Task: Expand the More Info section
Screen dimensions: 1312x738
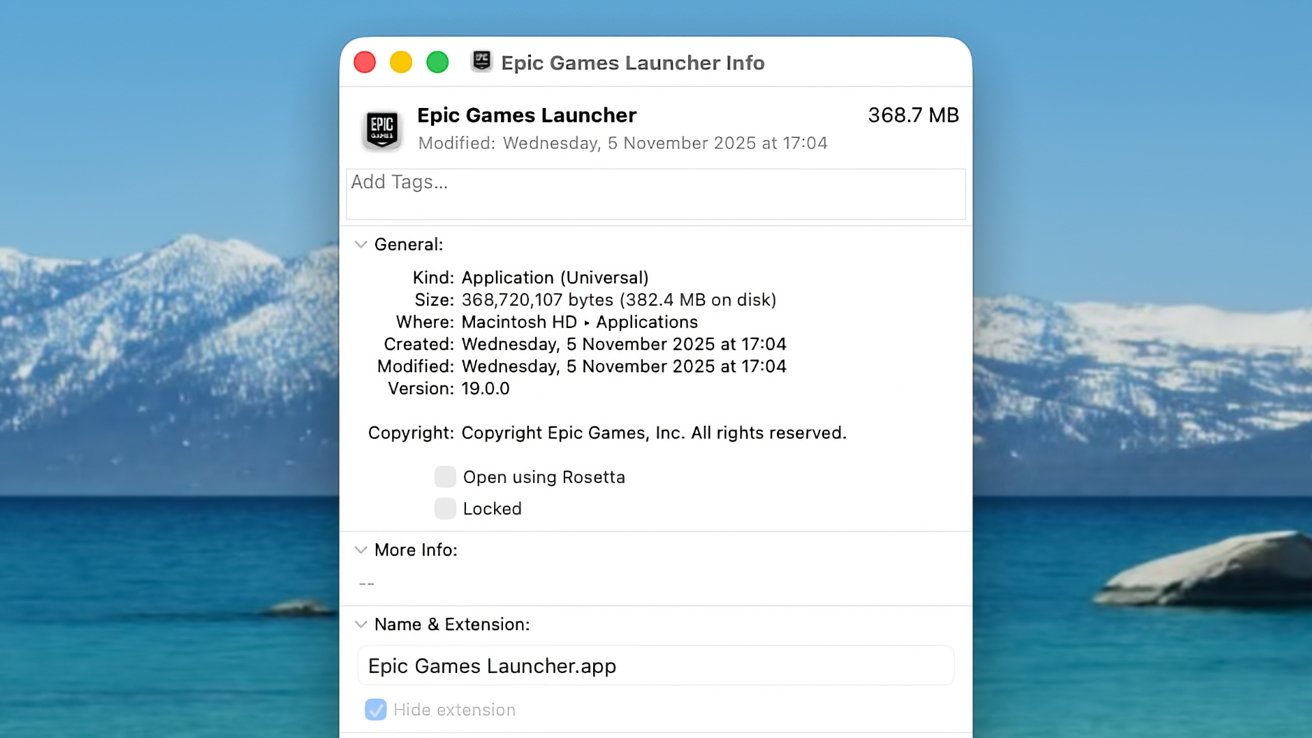Action: tap(361, 550)
